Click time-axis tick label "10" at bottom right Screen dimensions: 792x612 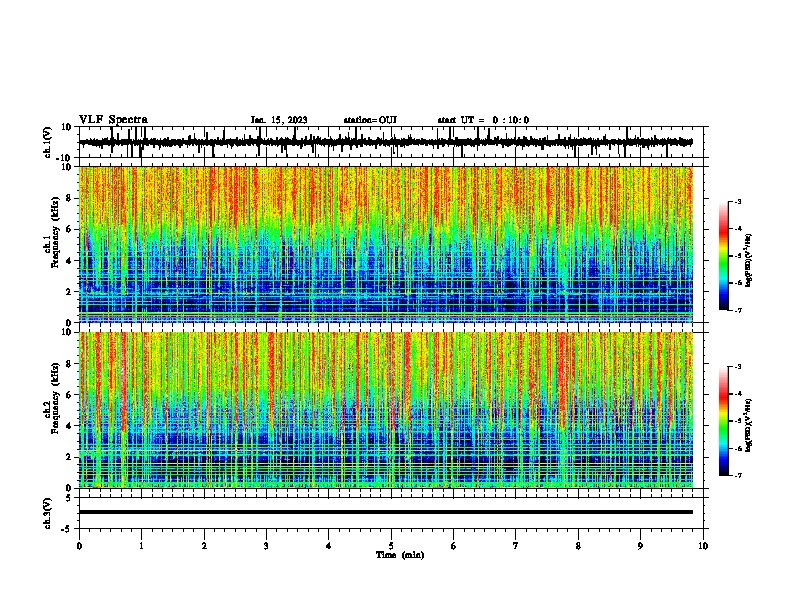(x=703, y=546)
